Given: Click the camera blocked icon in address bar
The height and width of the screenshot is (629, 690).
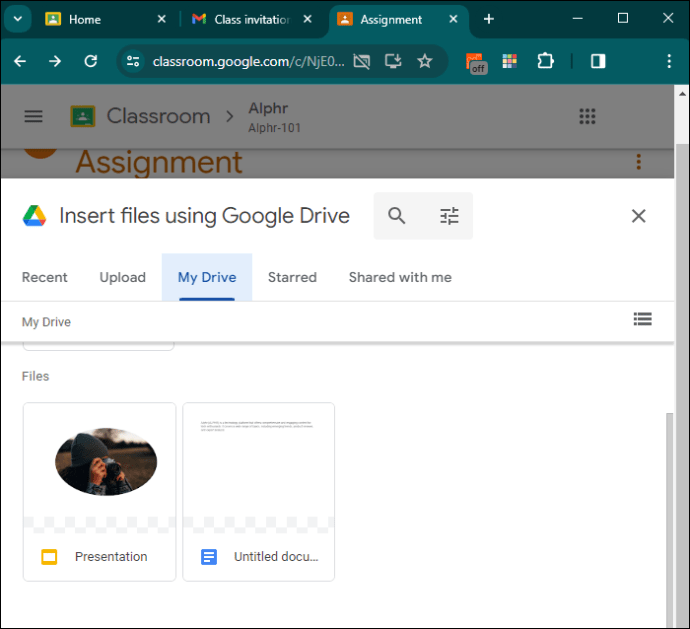Looking at the screenshot, I should click(x=362, y=62).
